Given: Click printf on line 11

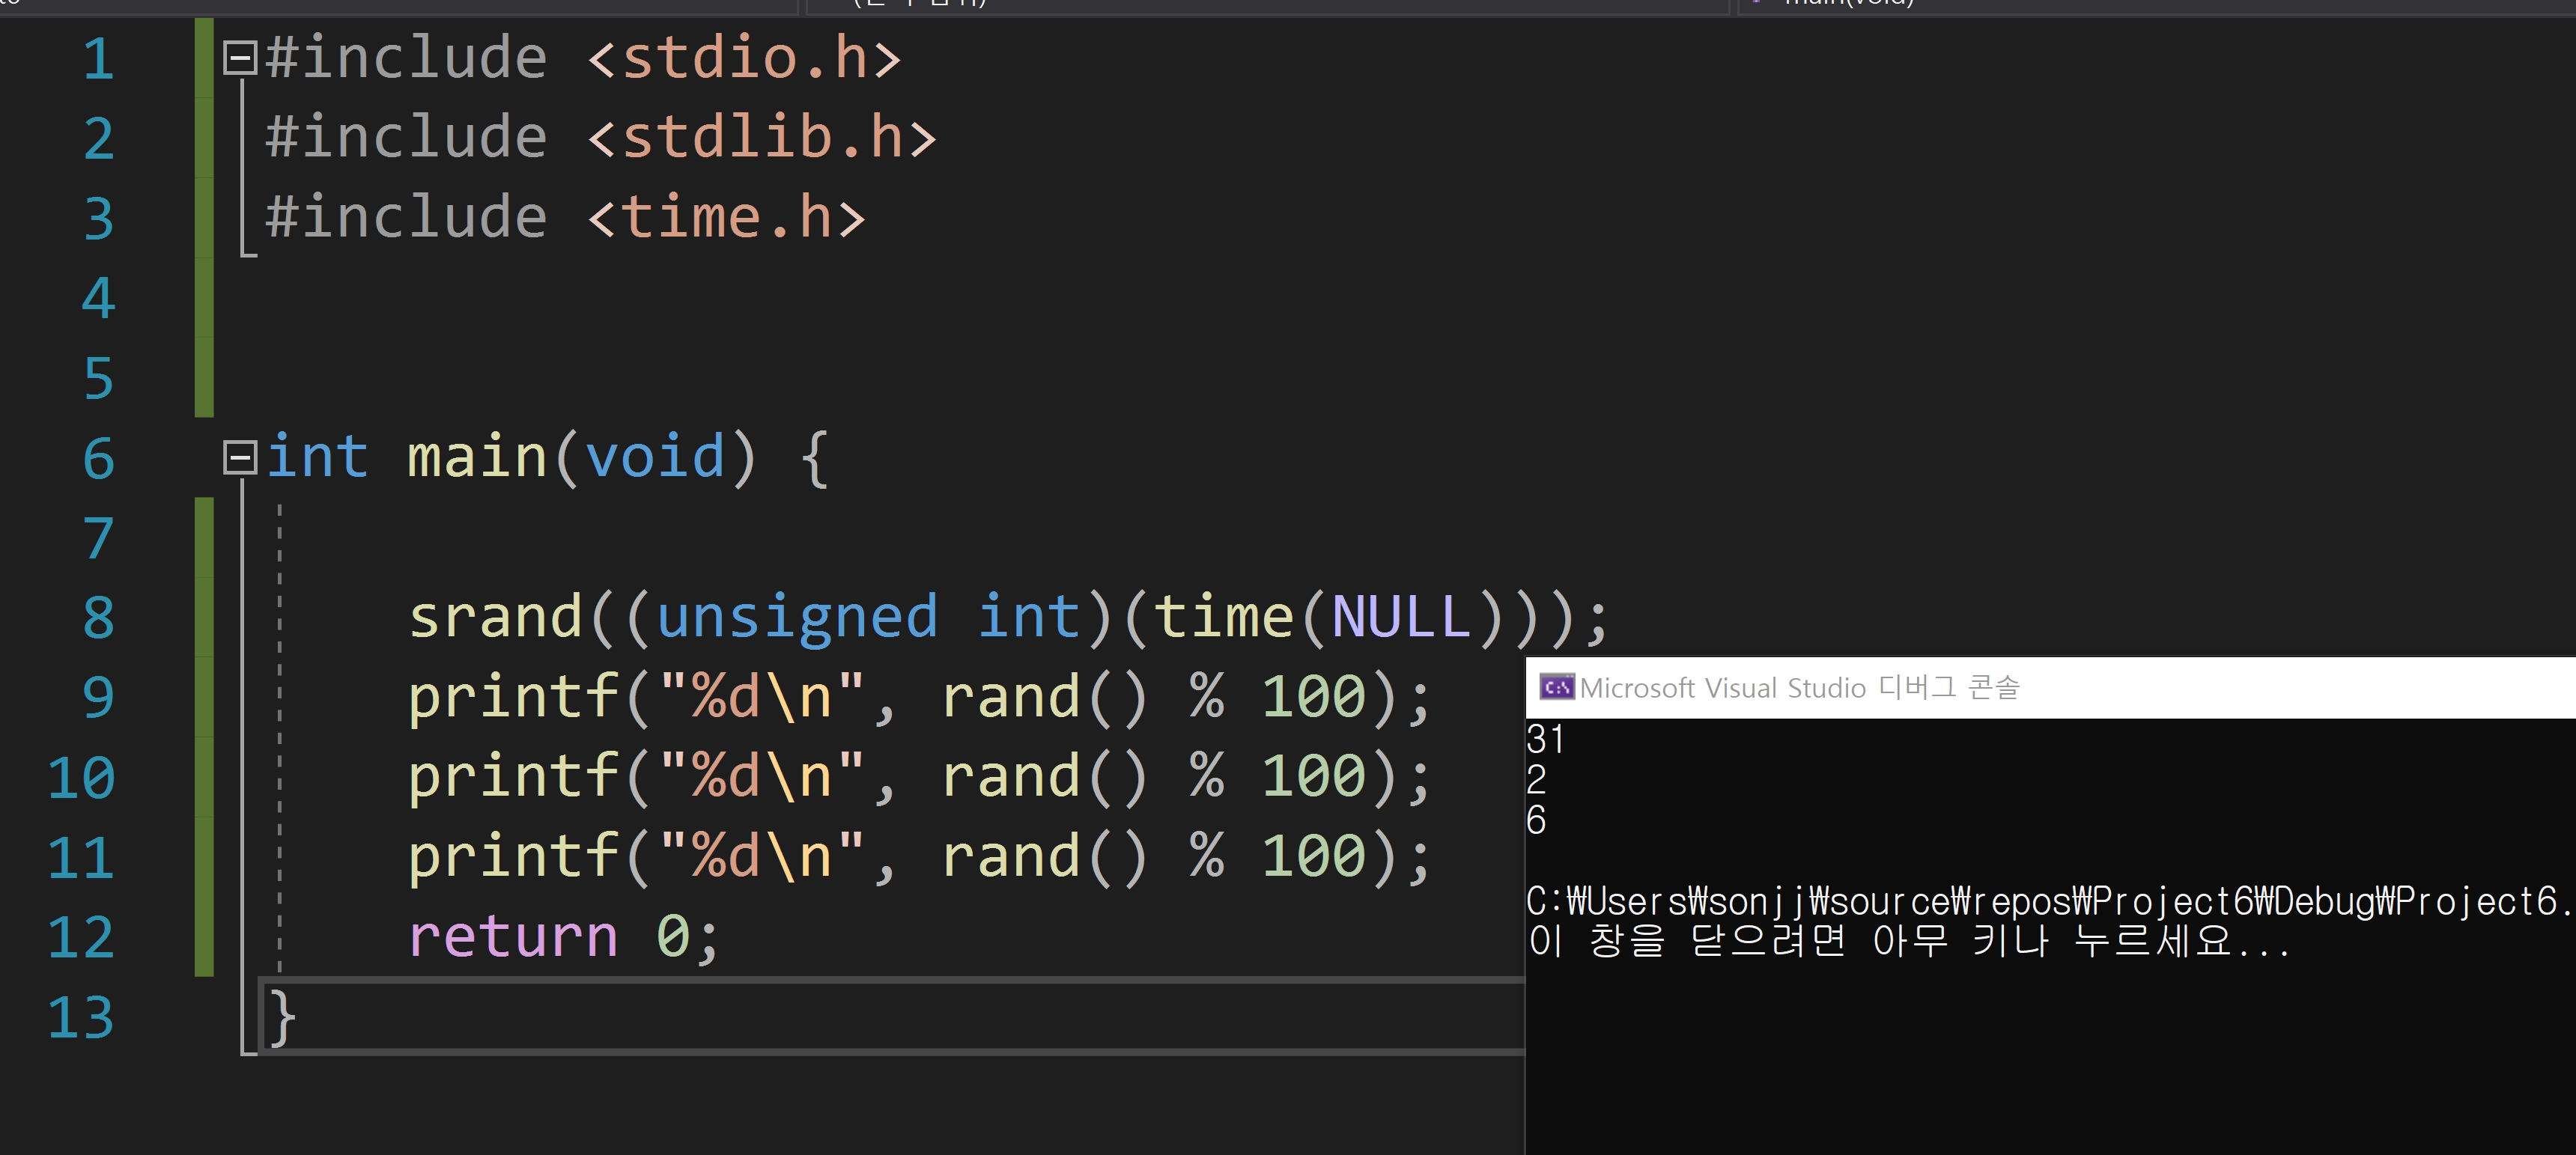Looking at the screenshot, I should point(514,858).
